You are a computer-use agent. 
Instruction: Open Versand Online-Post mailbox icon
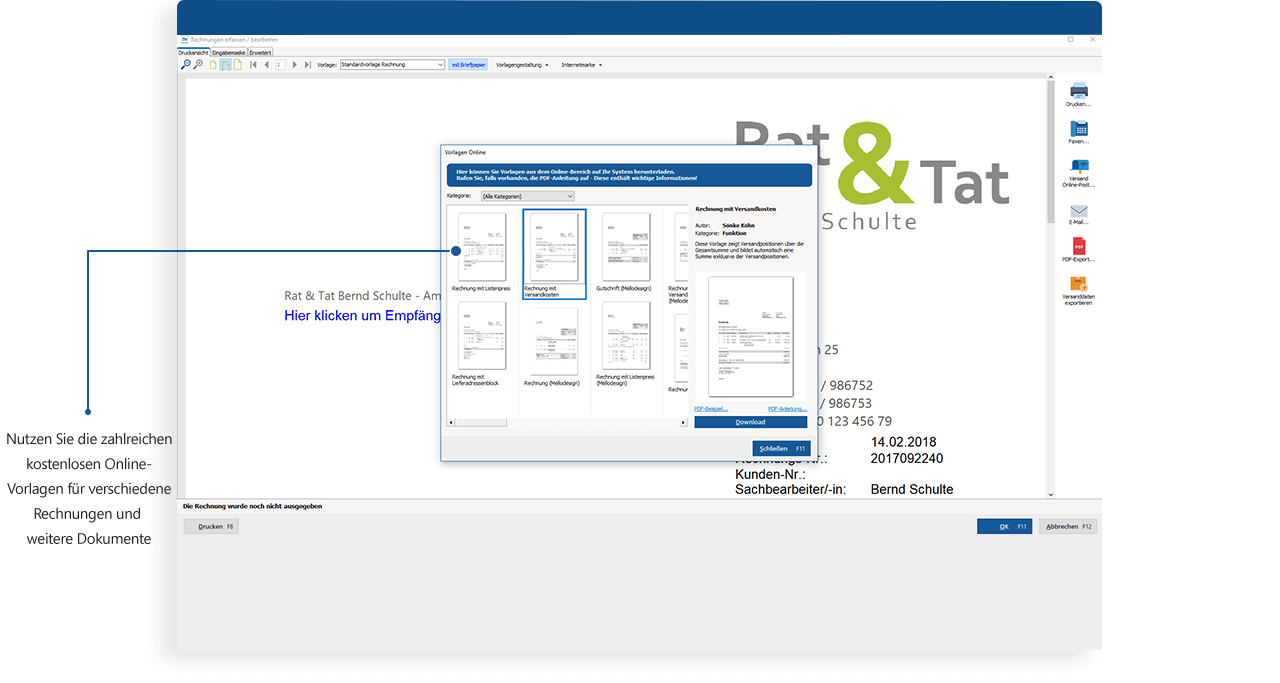[1078, 166]
